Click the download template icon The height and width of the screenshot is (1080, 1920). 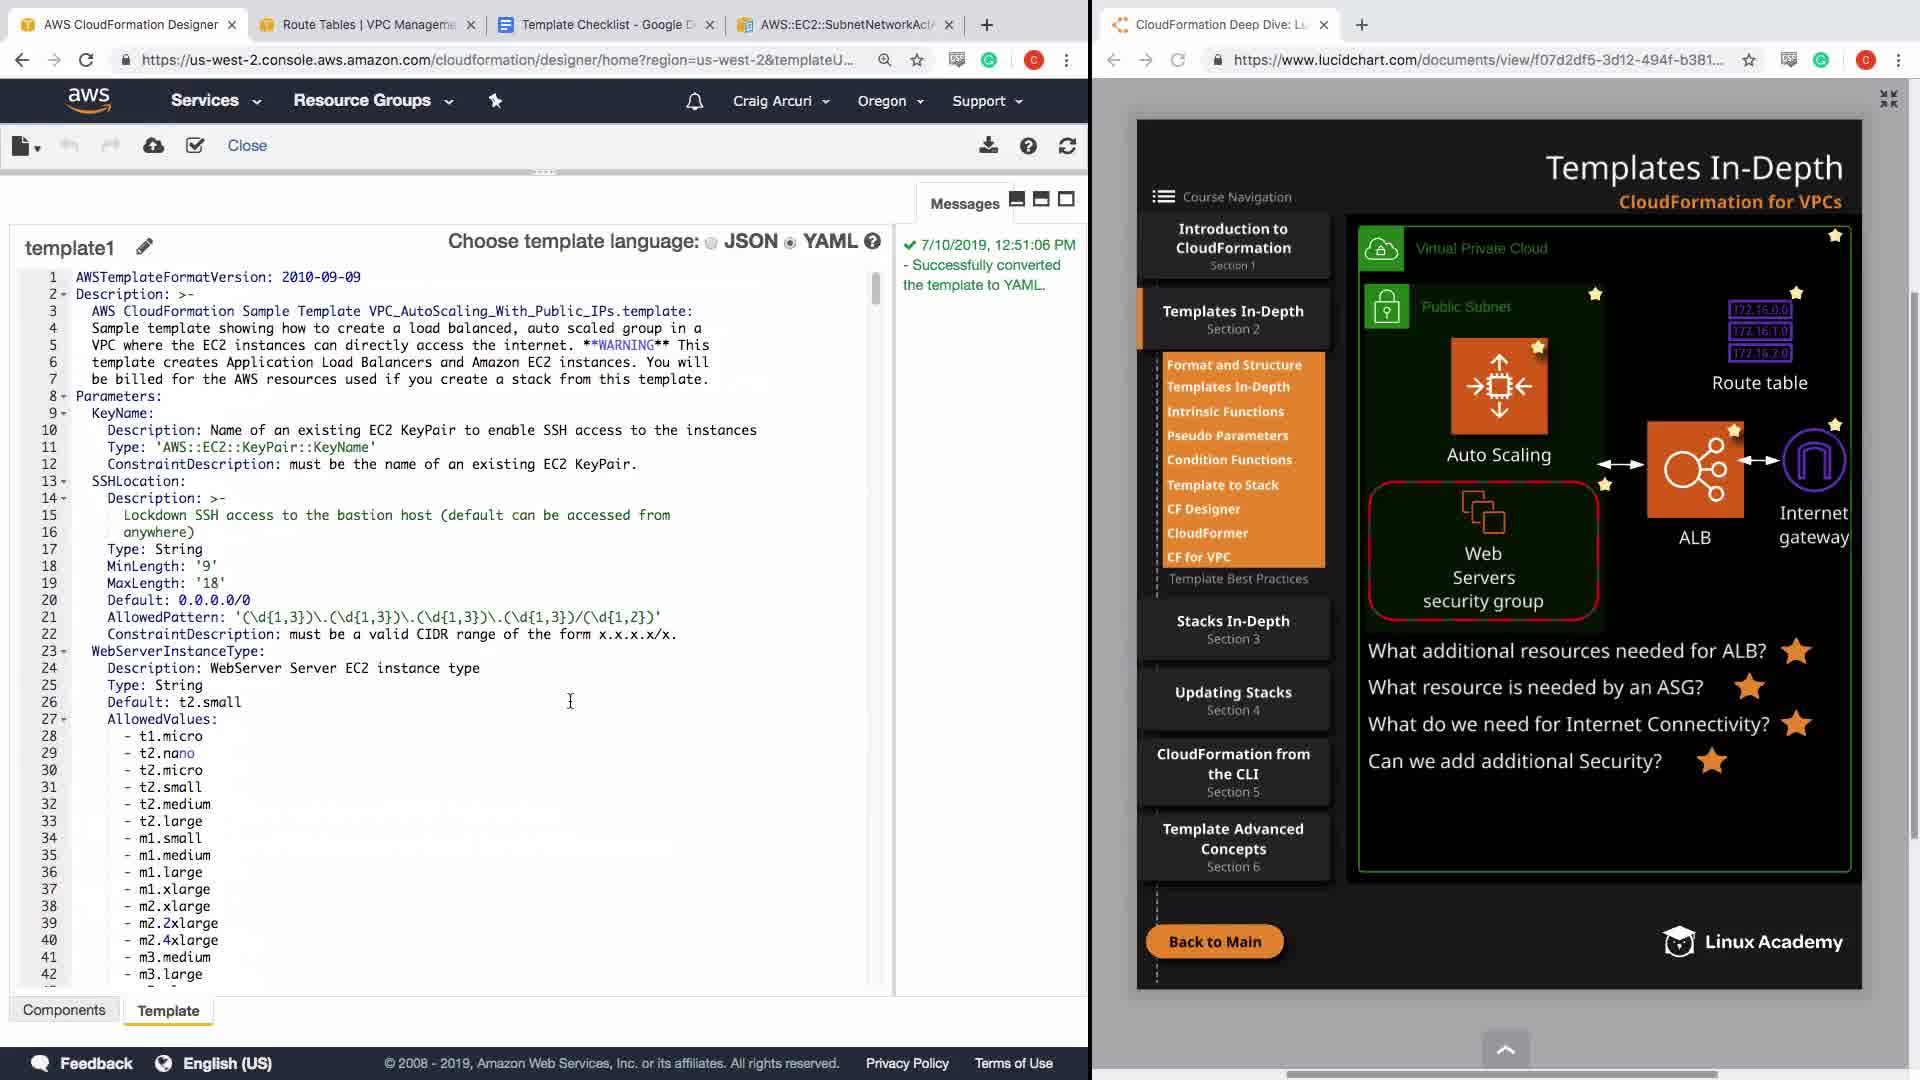click(988, 146)
